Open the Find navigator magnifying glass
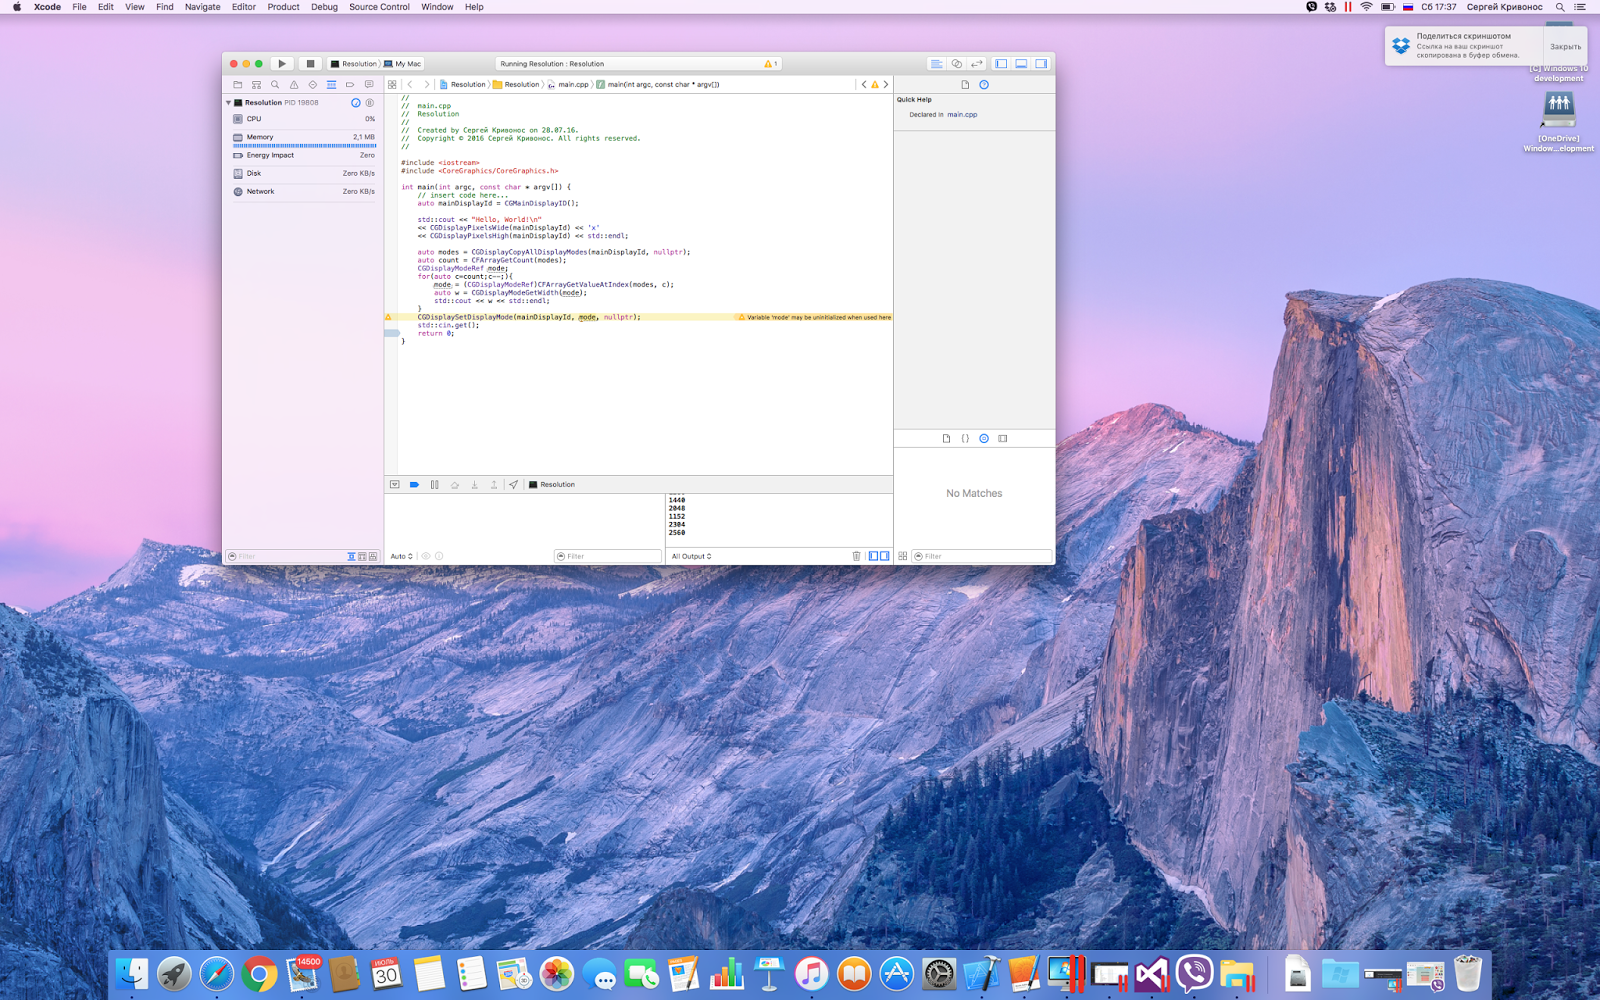This screenshot has width=1600, height=1000. (x=275, y=84)
